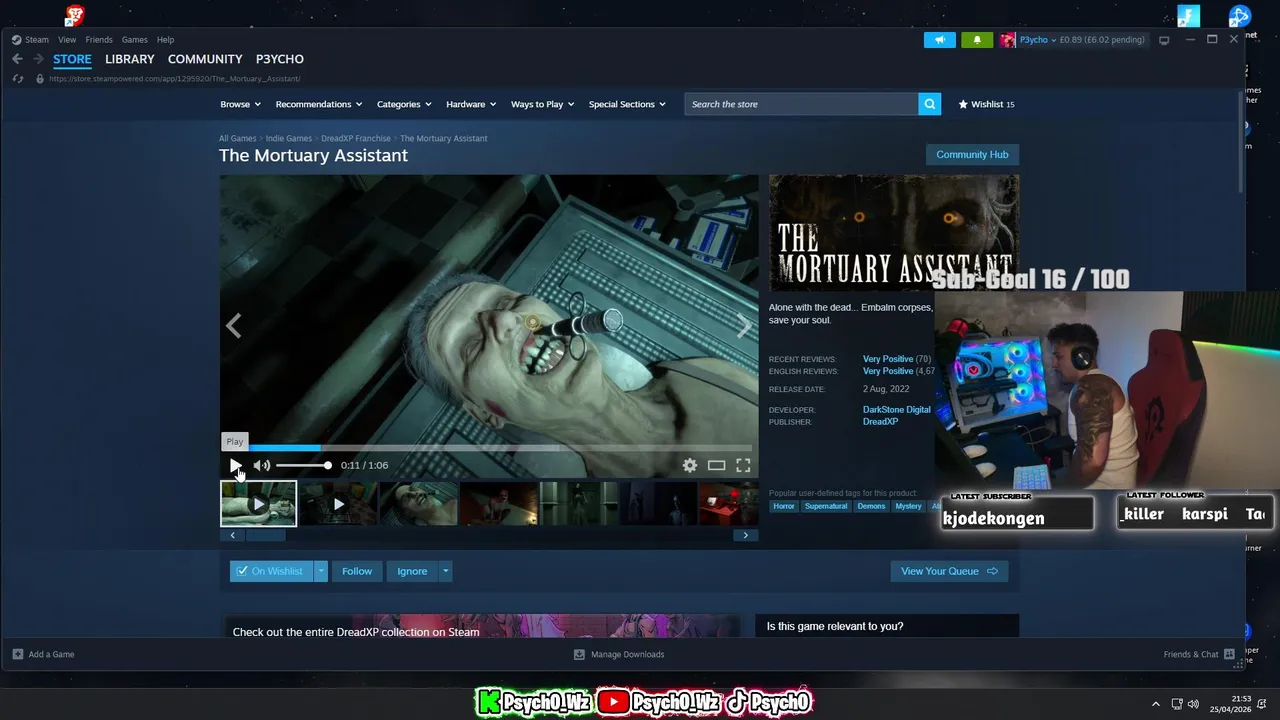Switch to the LIBRARY tab
The width and height of the screenshot is (1280, 720).
130,59
